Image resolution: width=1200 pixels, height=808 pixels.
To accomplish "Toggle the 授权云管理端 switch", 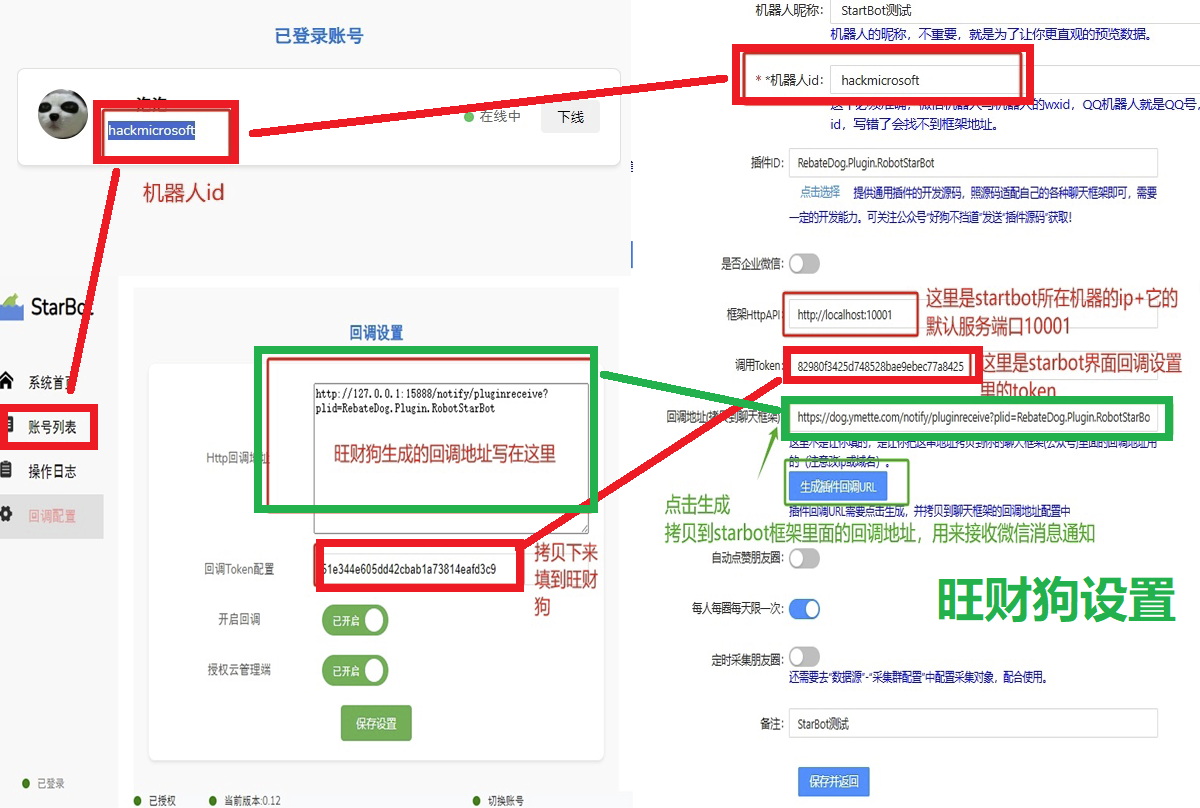I will tap(355, 670).
